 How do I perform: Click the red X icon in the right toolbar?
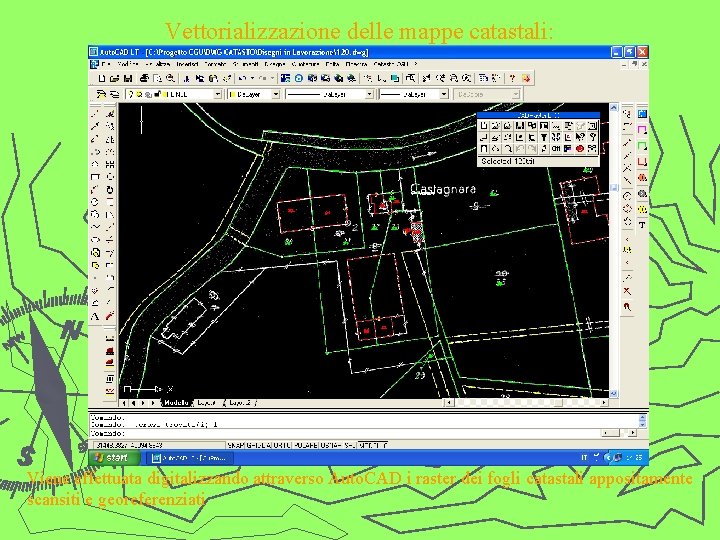[627, 291]
